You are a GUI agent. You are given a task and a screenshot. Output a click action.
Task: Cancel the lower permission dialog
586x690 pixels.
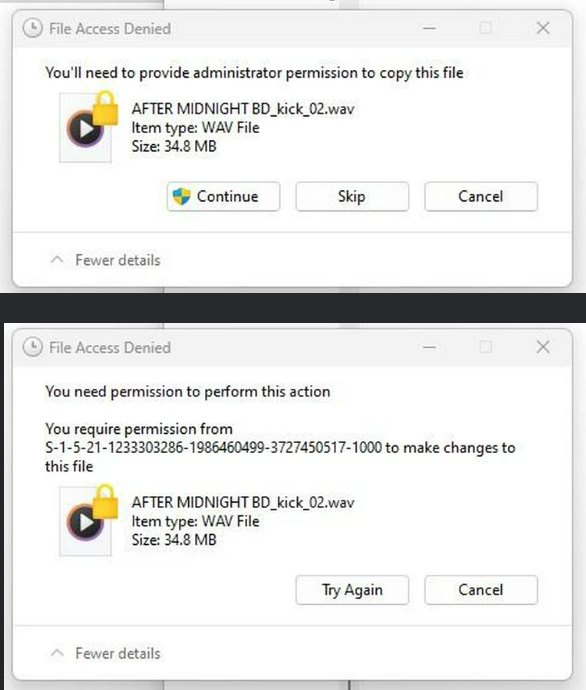[x=481, y=590]
